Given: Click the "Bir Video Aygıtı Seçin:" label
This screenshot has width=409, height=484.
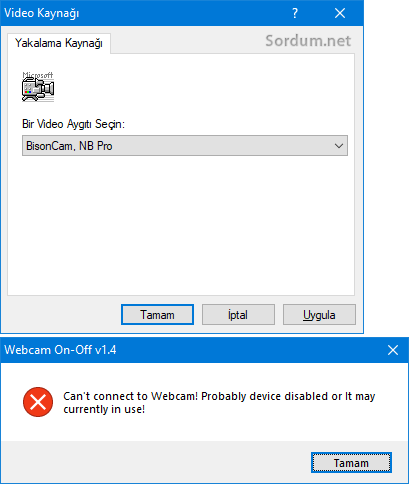Looking at the screenshot, I should pyautogui.click(x=73, y=124).
